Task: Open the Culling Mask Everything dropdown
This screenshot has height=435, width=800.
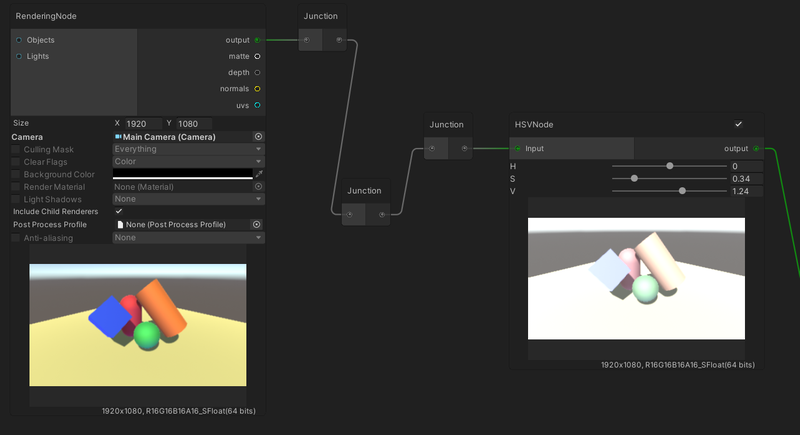Action: [187, 149]
